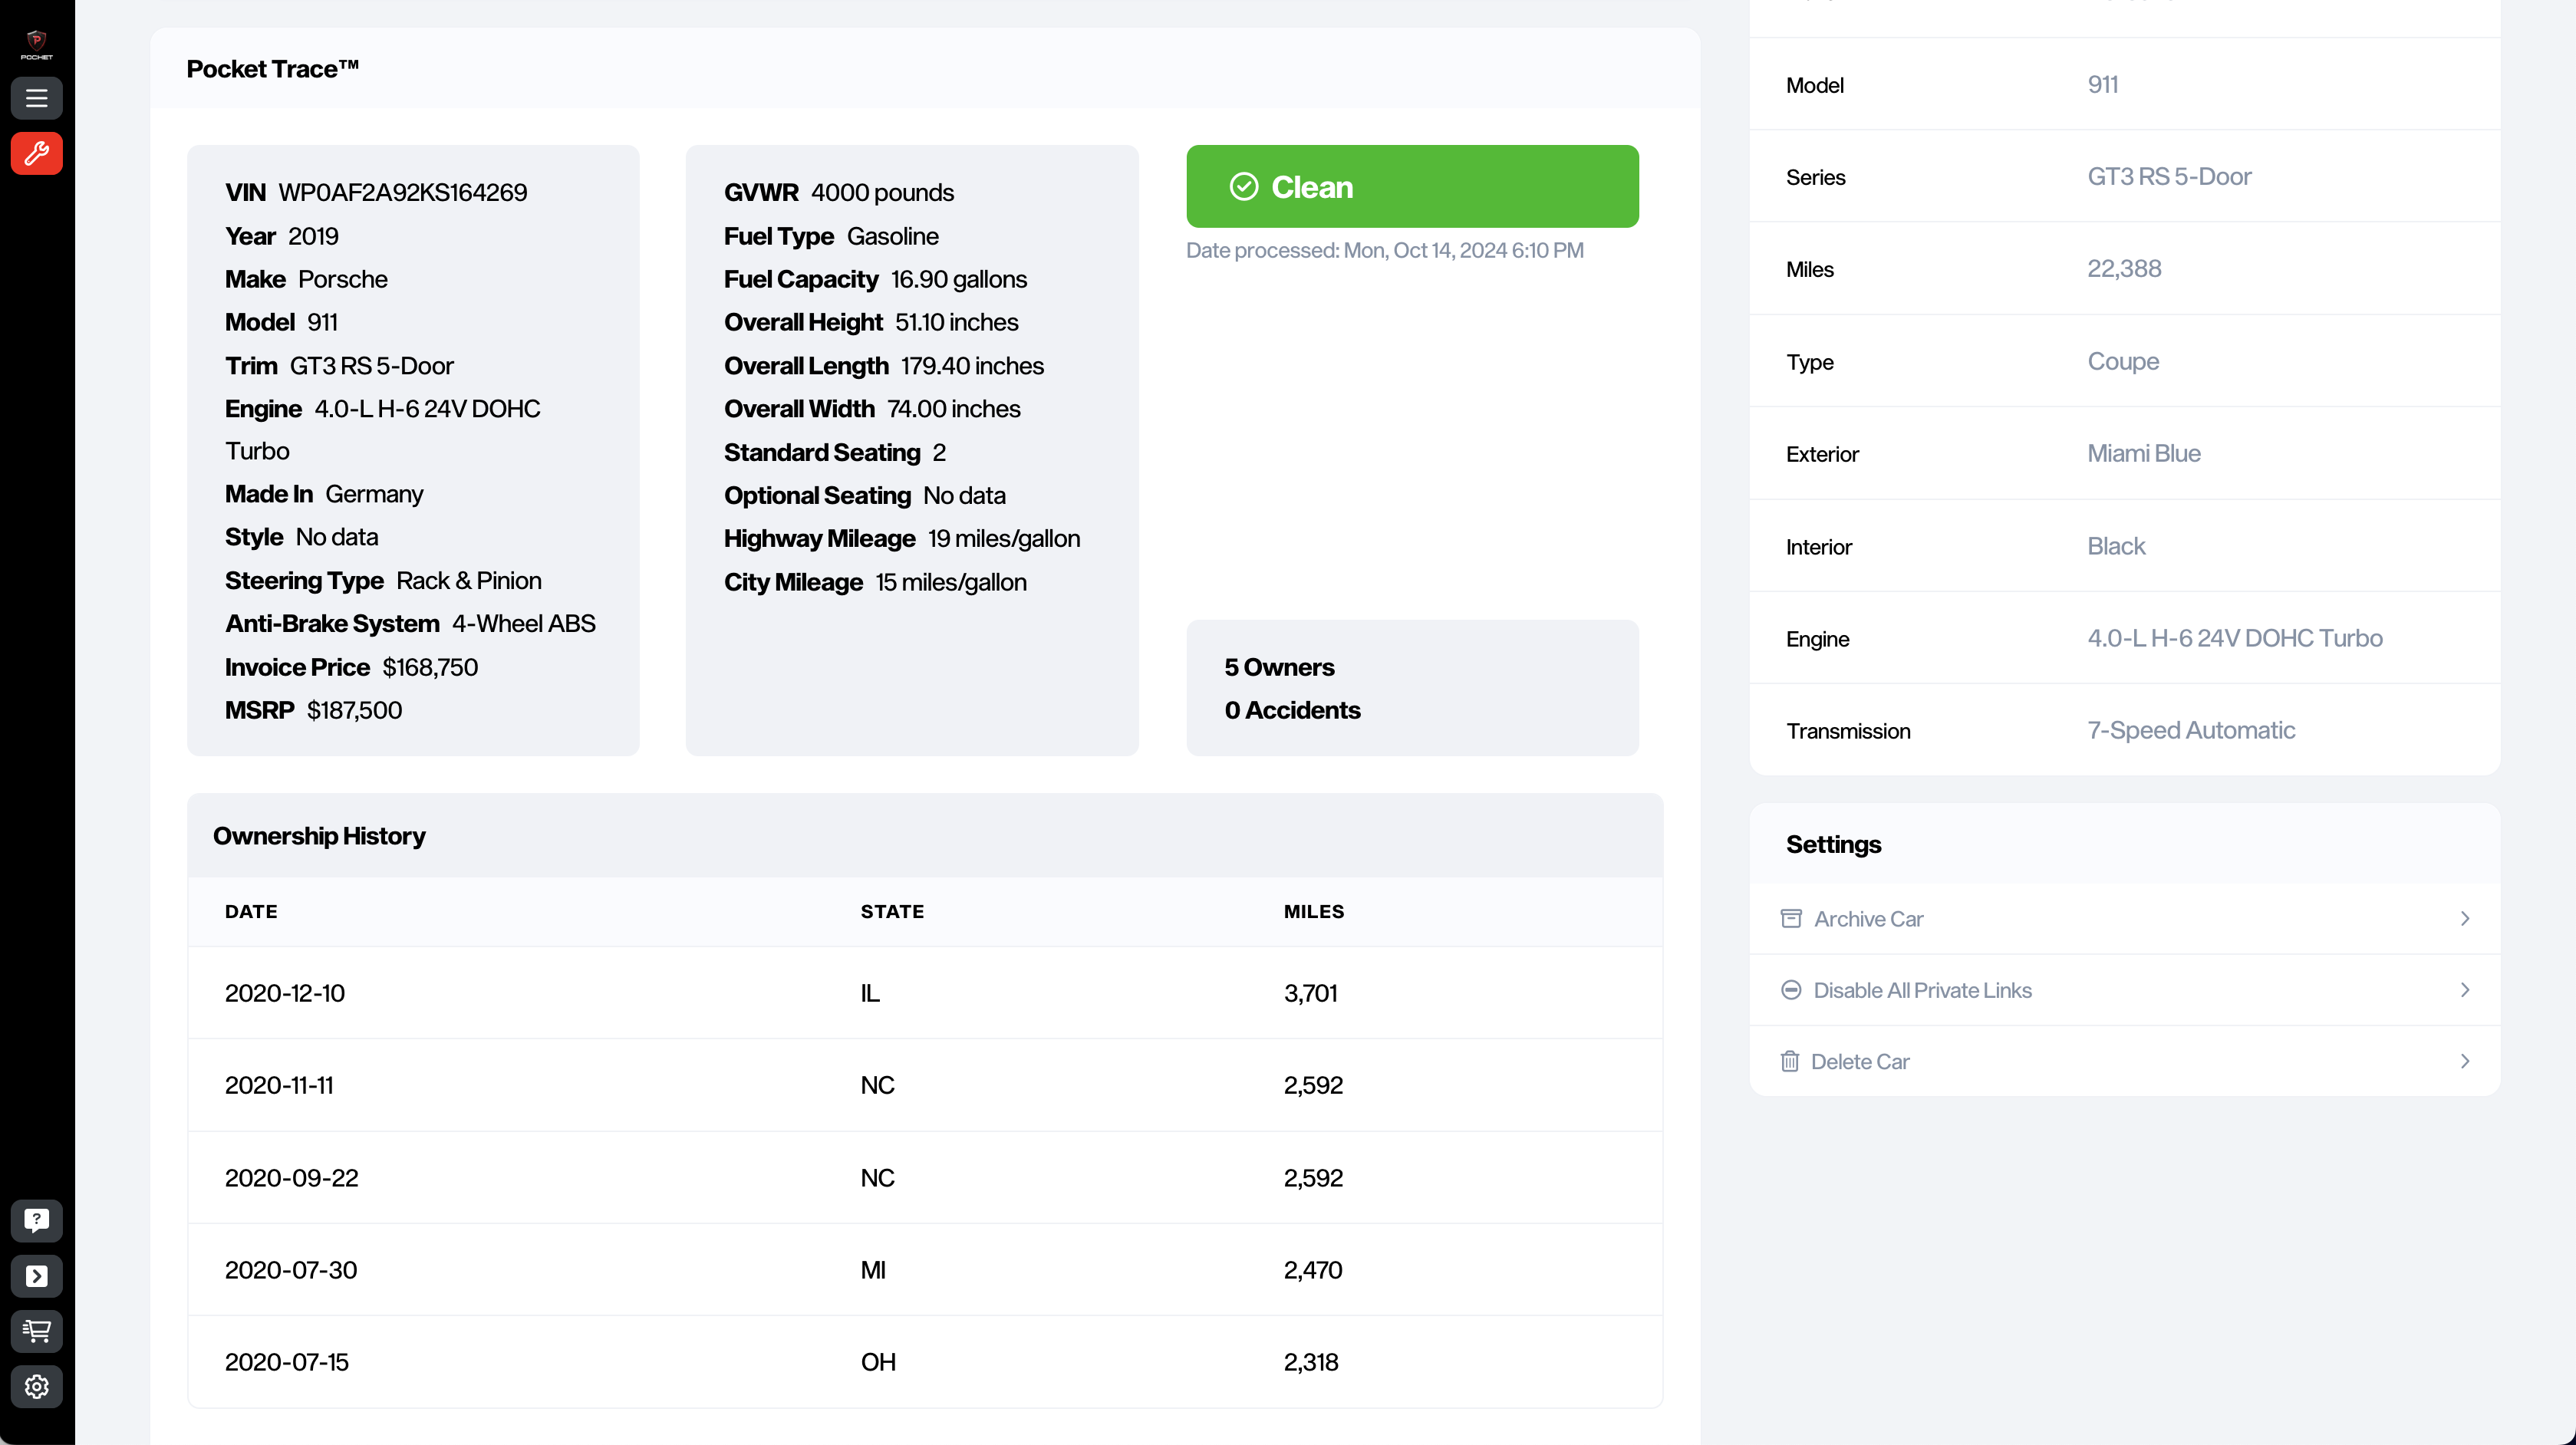The image size is (2576, 1445).
Task: Click the archive box icon next to Archive Car
Action: pos(1791,918)
